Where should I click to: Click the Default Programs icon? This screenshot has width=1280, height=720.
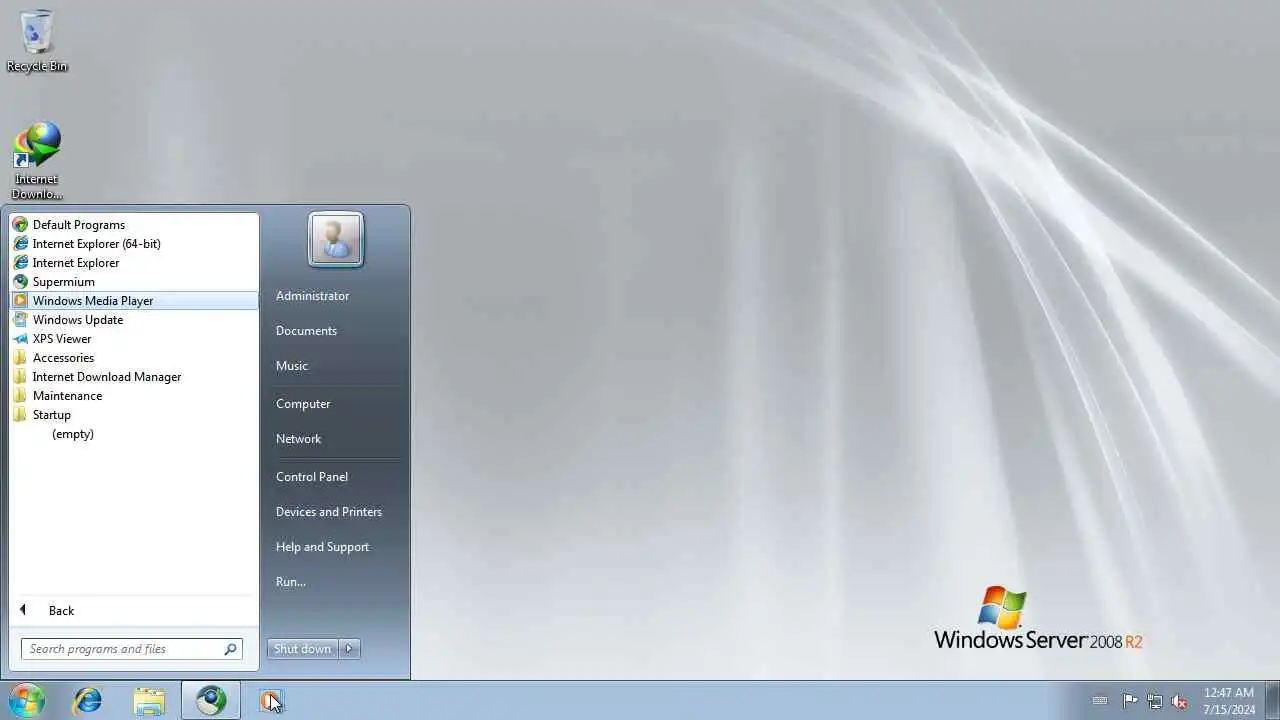click(20, 225)
